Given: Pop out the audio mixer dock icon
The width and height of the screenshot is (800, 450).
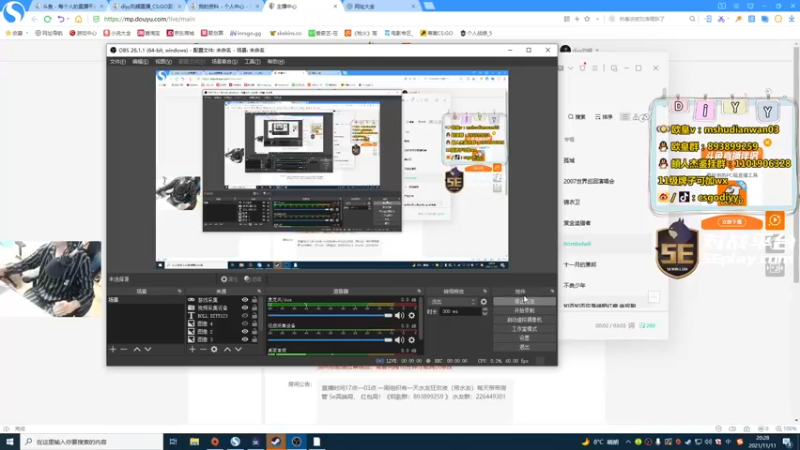Looking at the screenshot, I should click(419, 291).
